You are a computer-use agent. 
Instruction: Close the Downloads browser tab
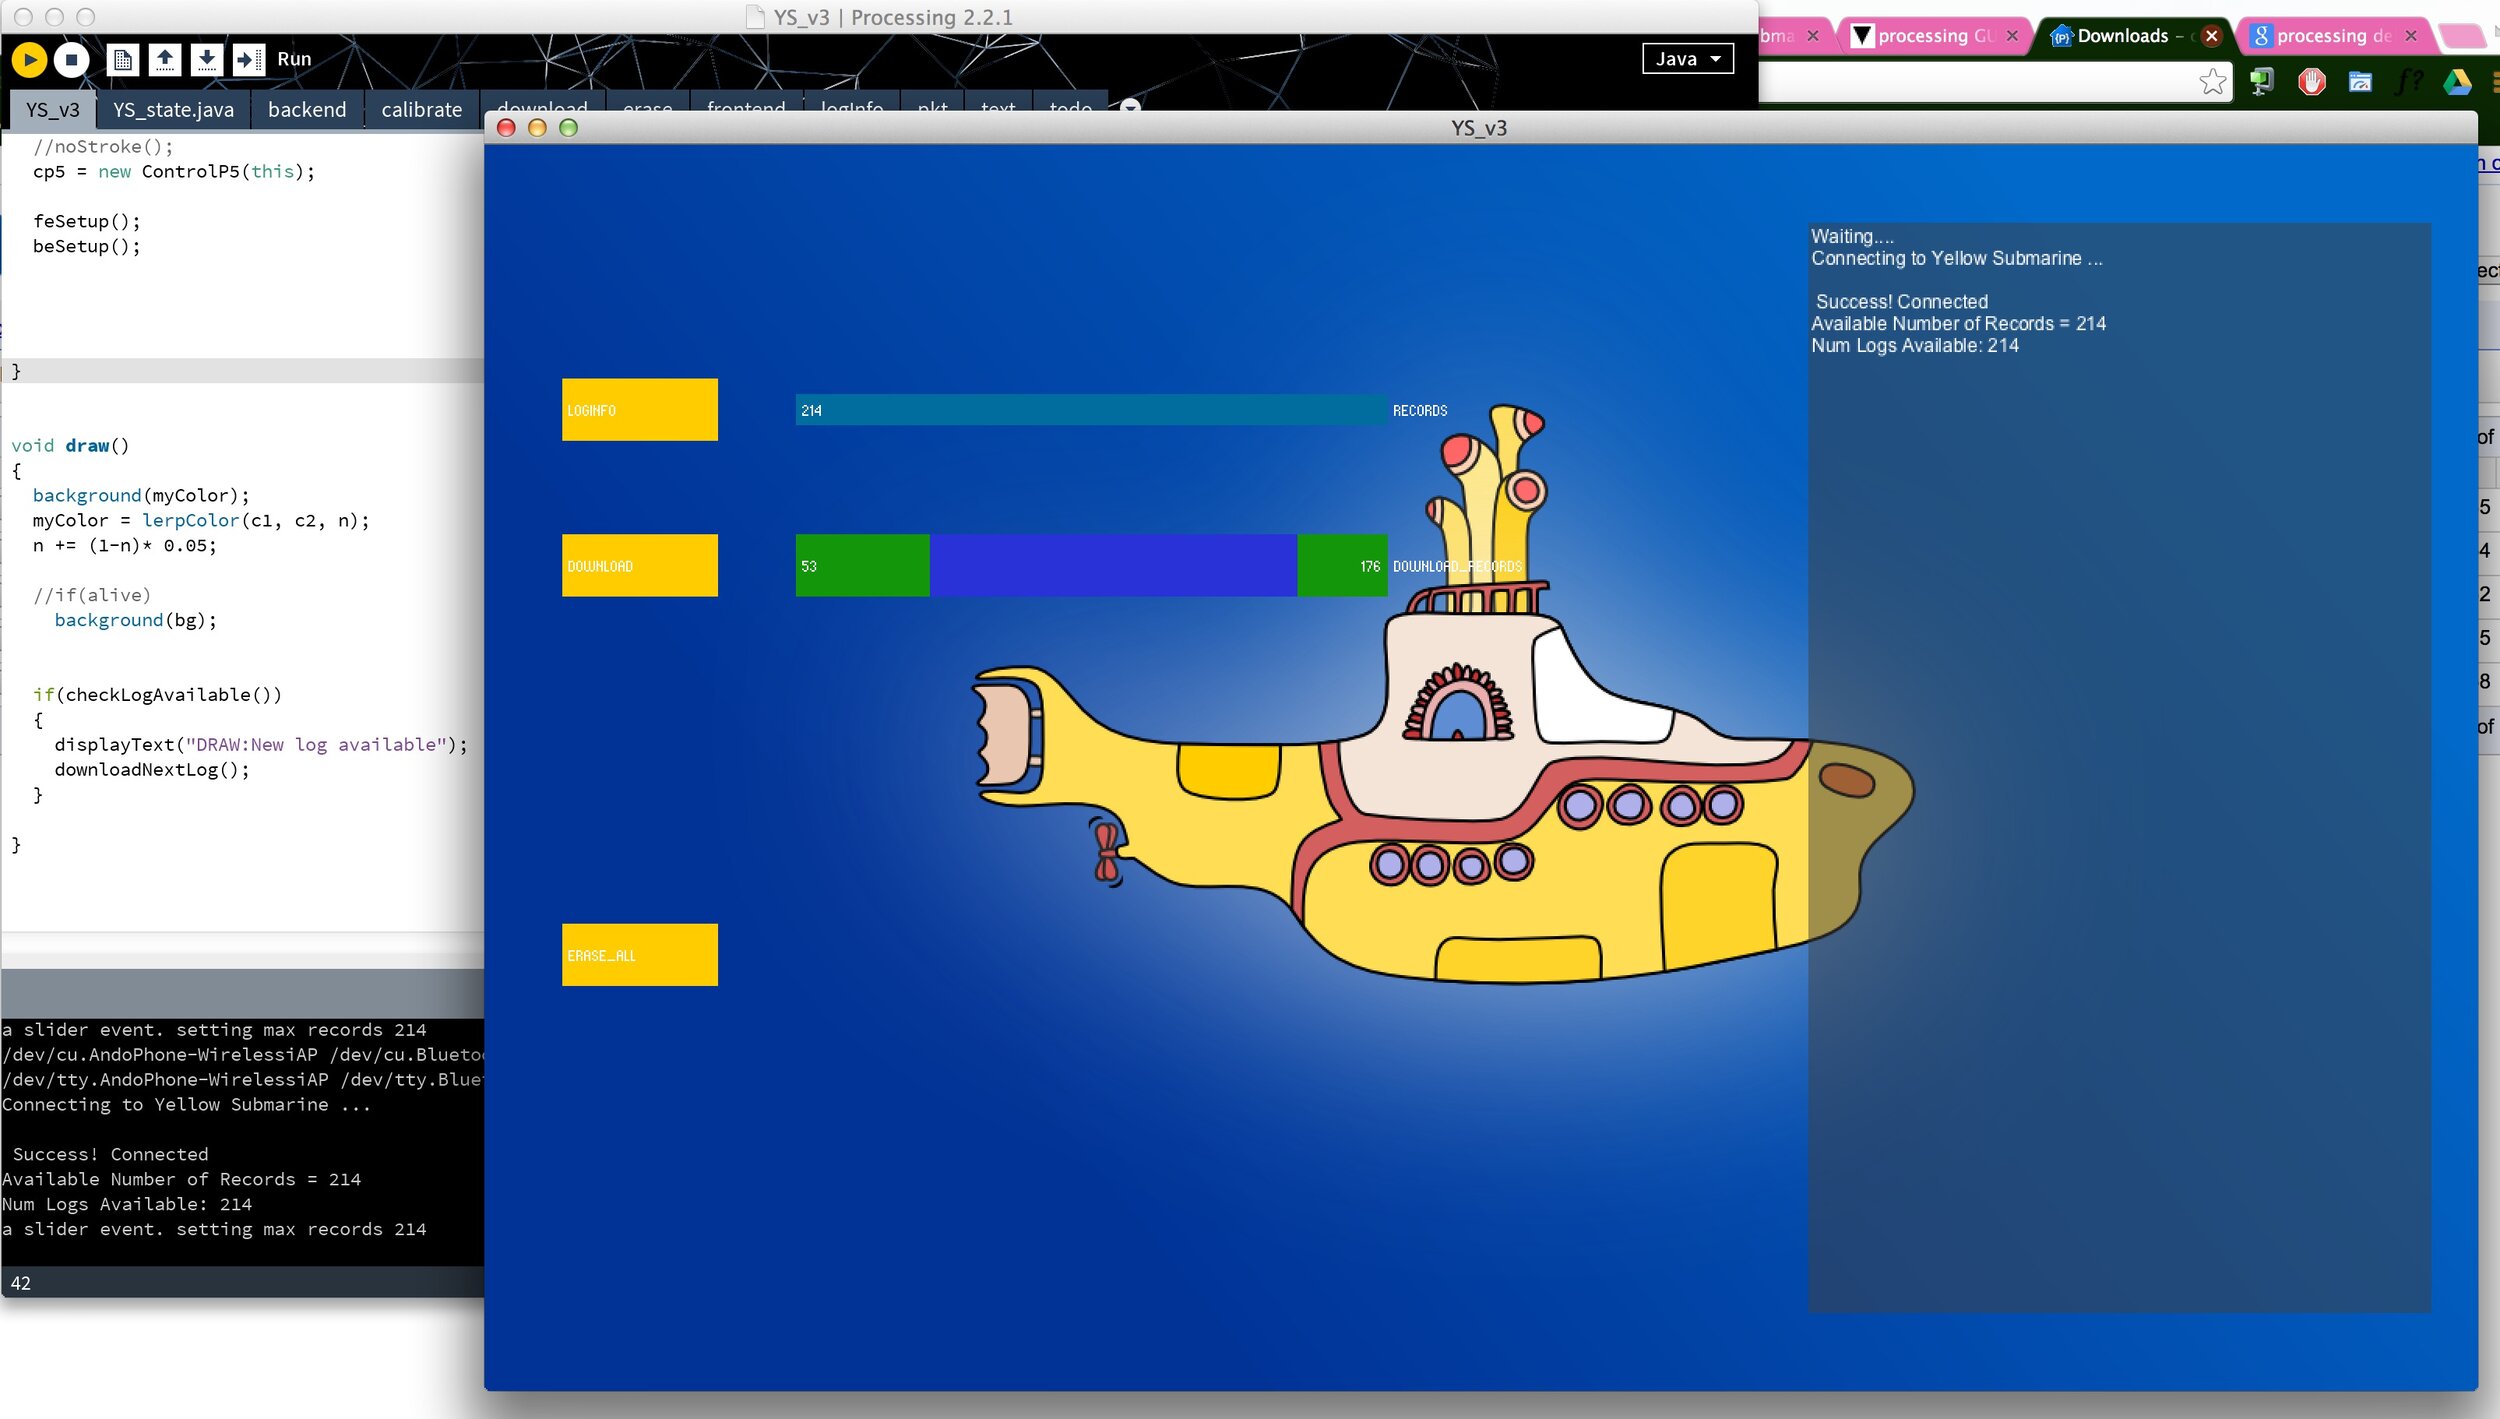(2212, 36)
